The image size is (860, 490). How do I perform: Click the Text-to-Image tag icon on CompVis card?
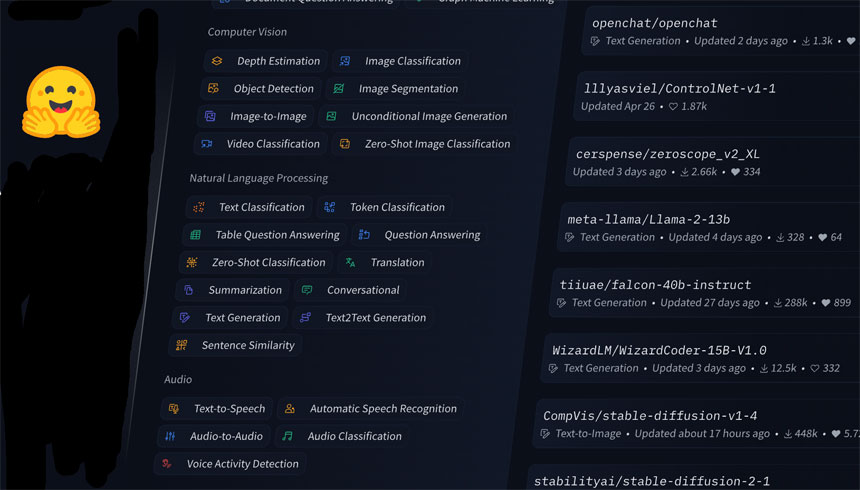coord(545,433)
